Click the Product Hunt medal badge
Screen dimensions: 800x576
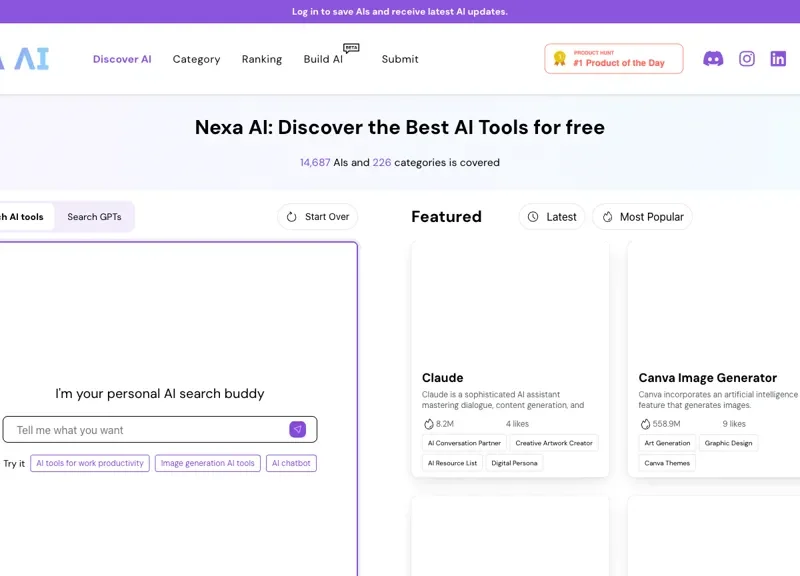point(614,59)
